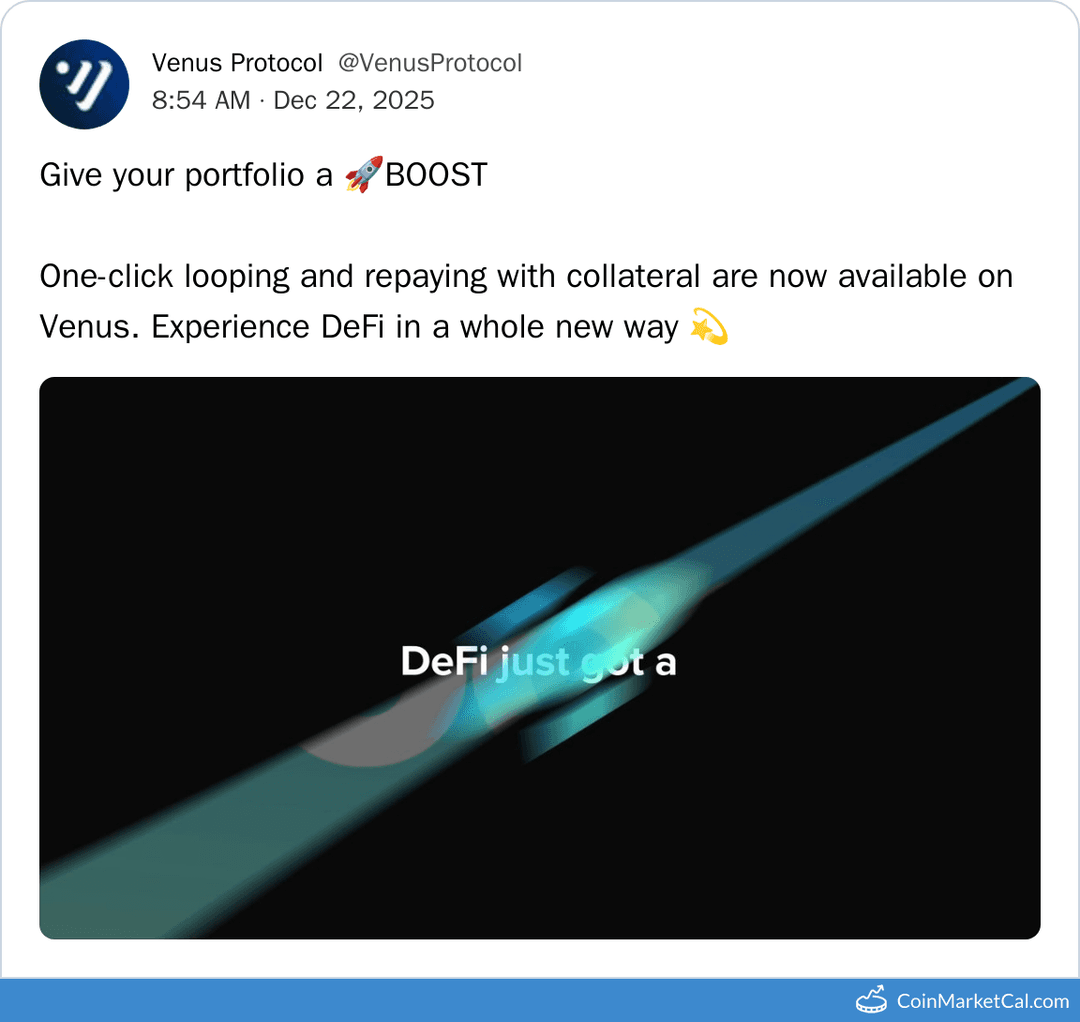Click the word BOOST in the tweet
Screen dimensions: 1080x1022
click(x=436, y=175)
